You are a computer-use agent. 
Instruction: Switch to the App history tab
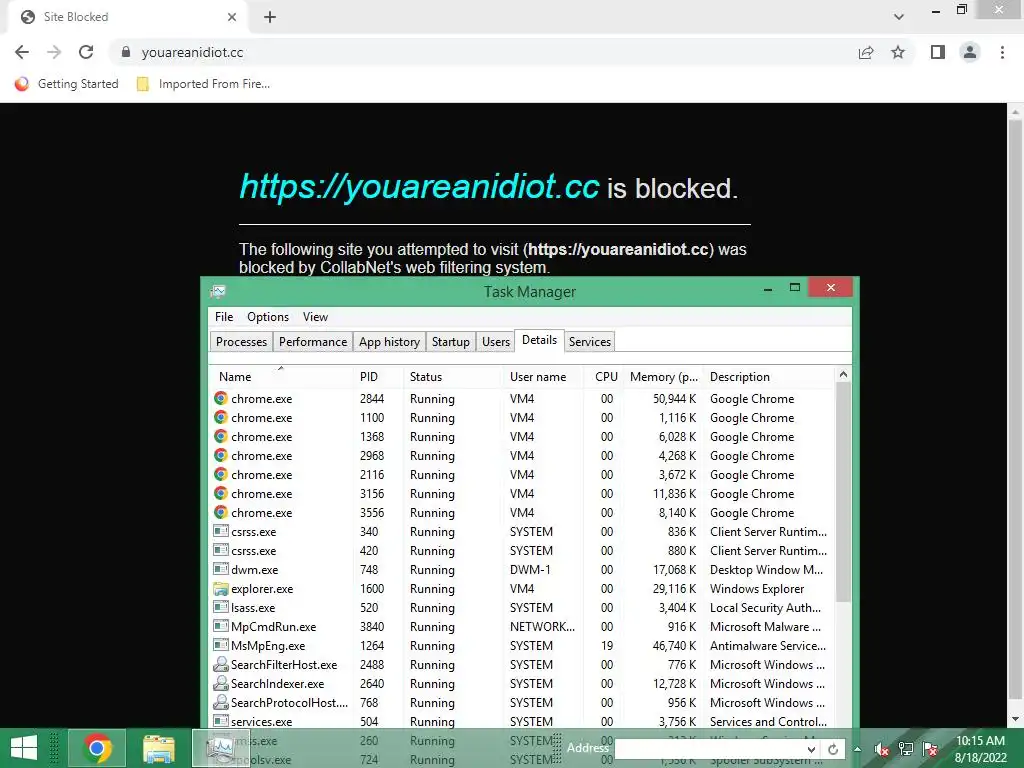(x=389, y=342)
